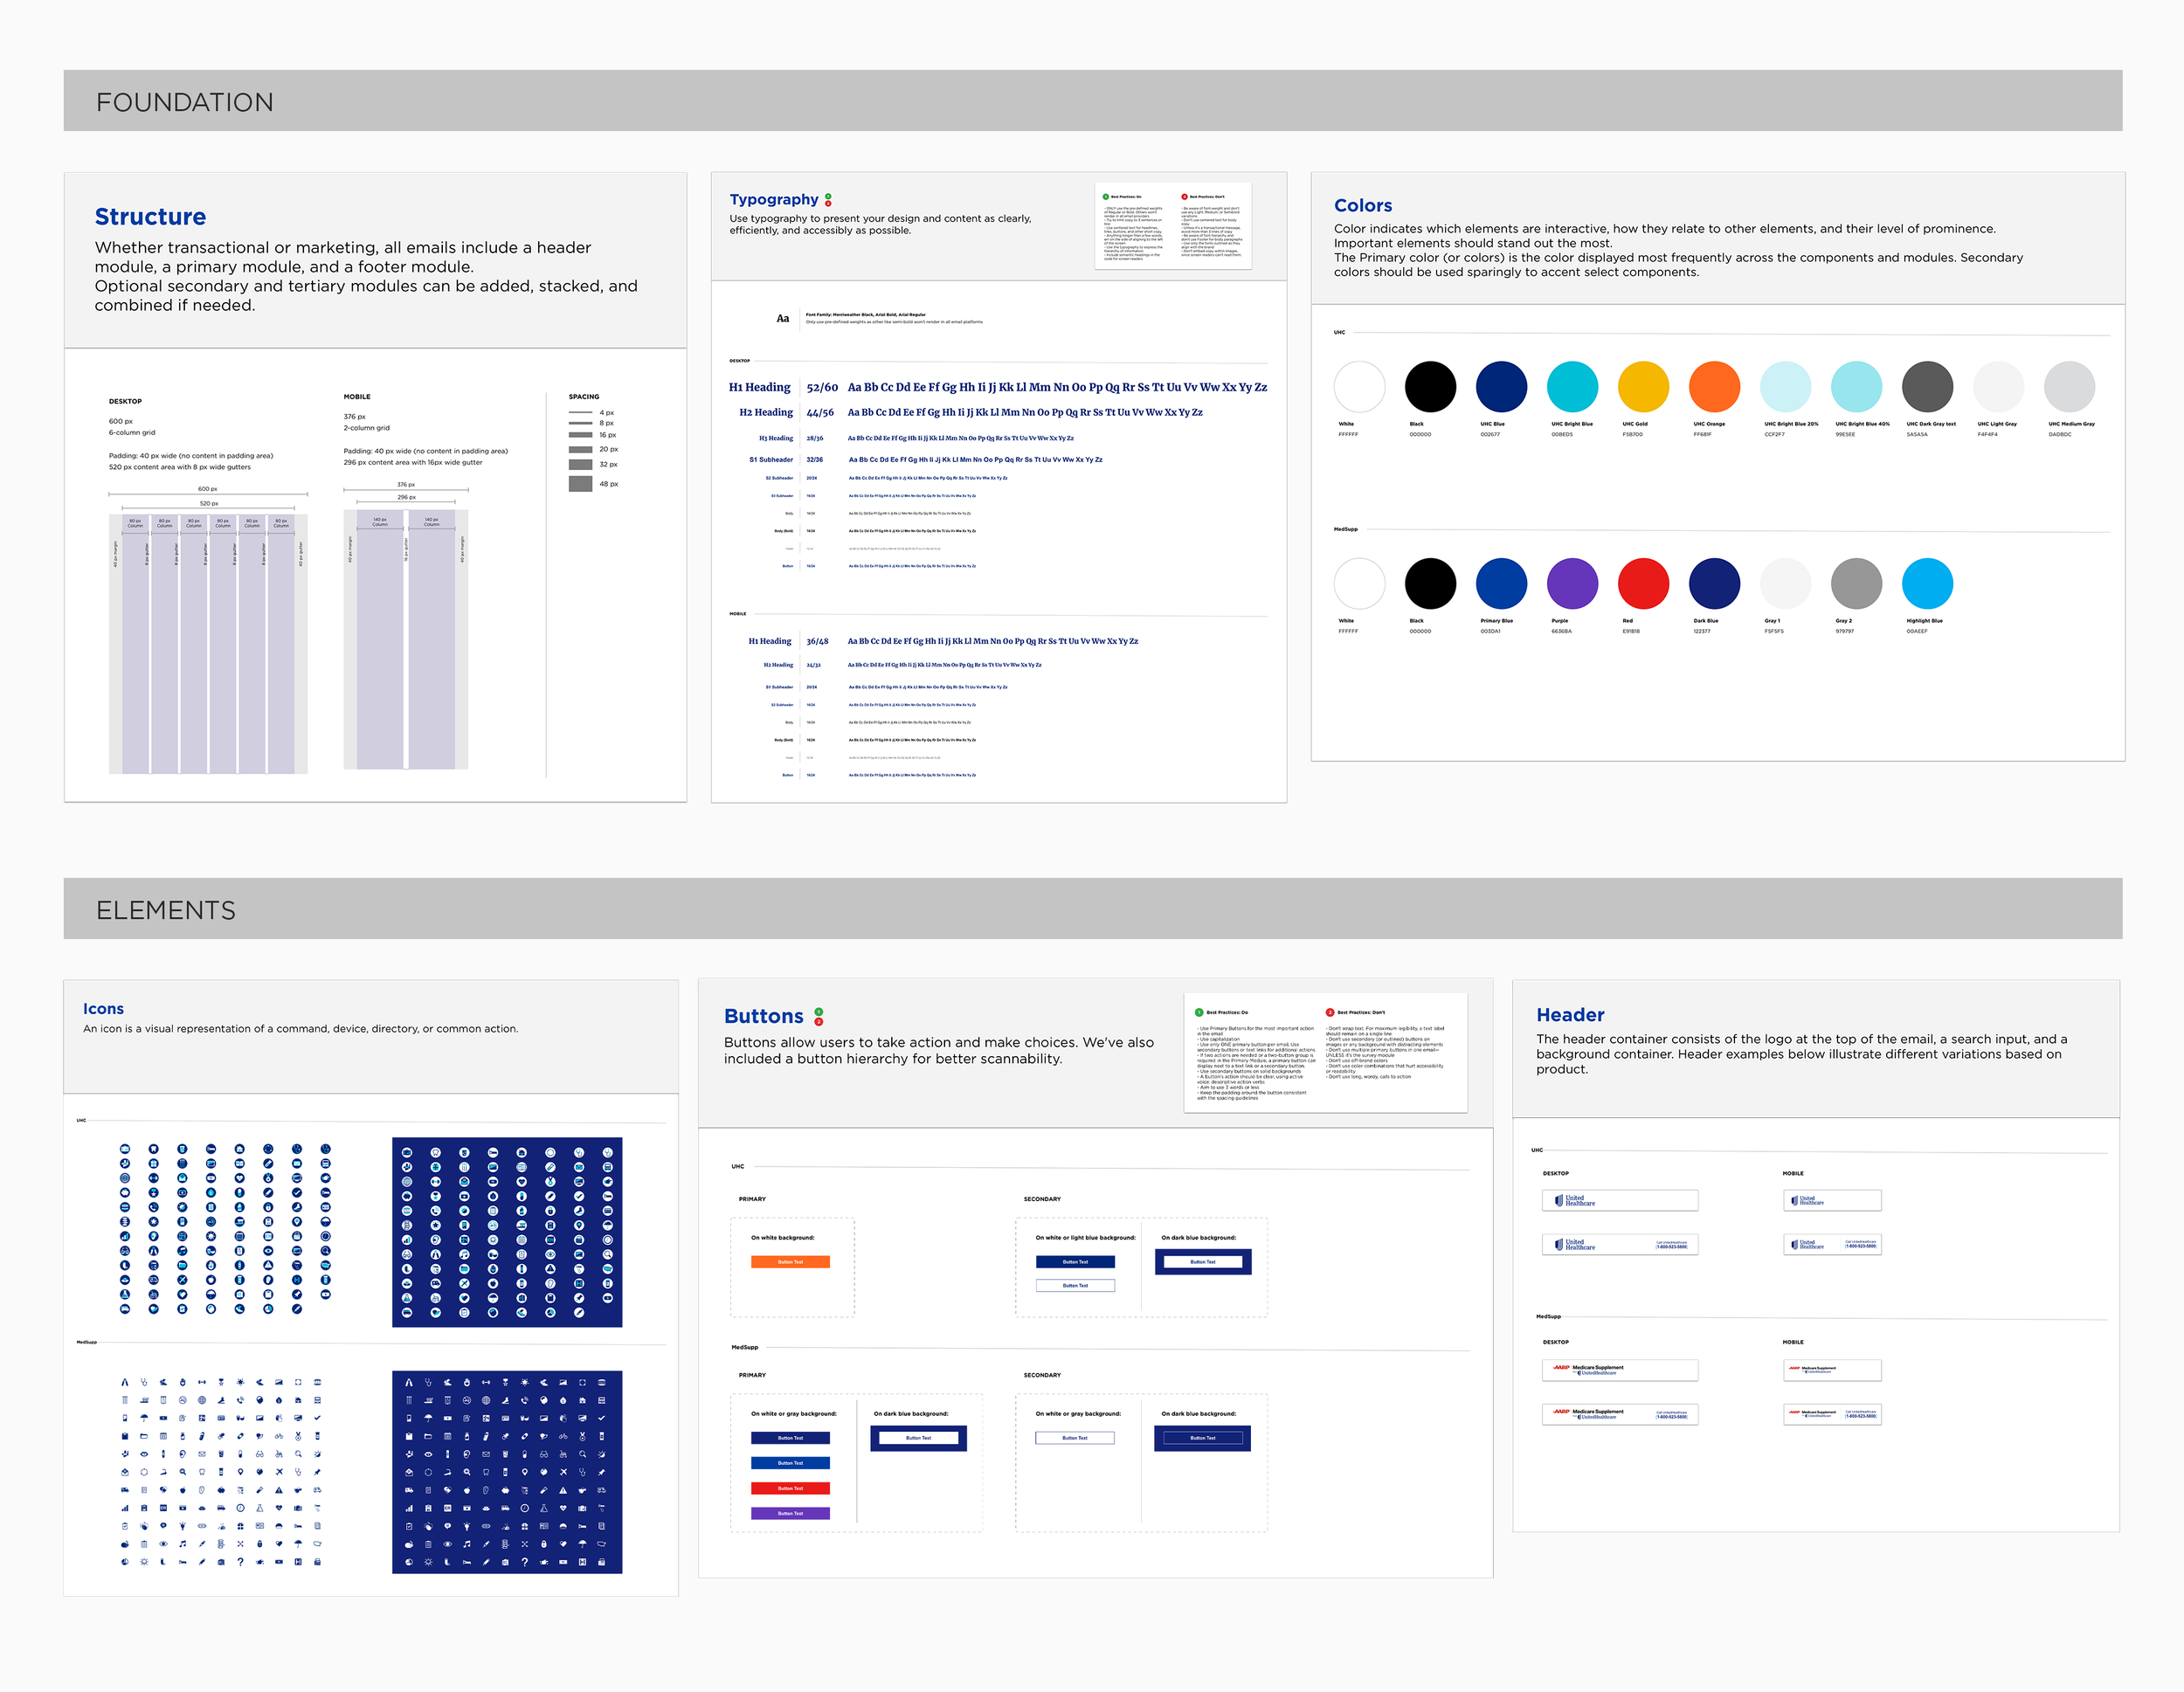
Task: Select the eye icon in UHC light icon grid
Action: 268,1251
